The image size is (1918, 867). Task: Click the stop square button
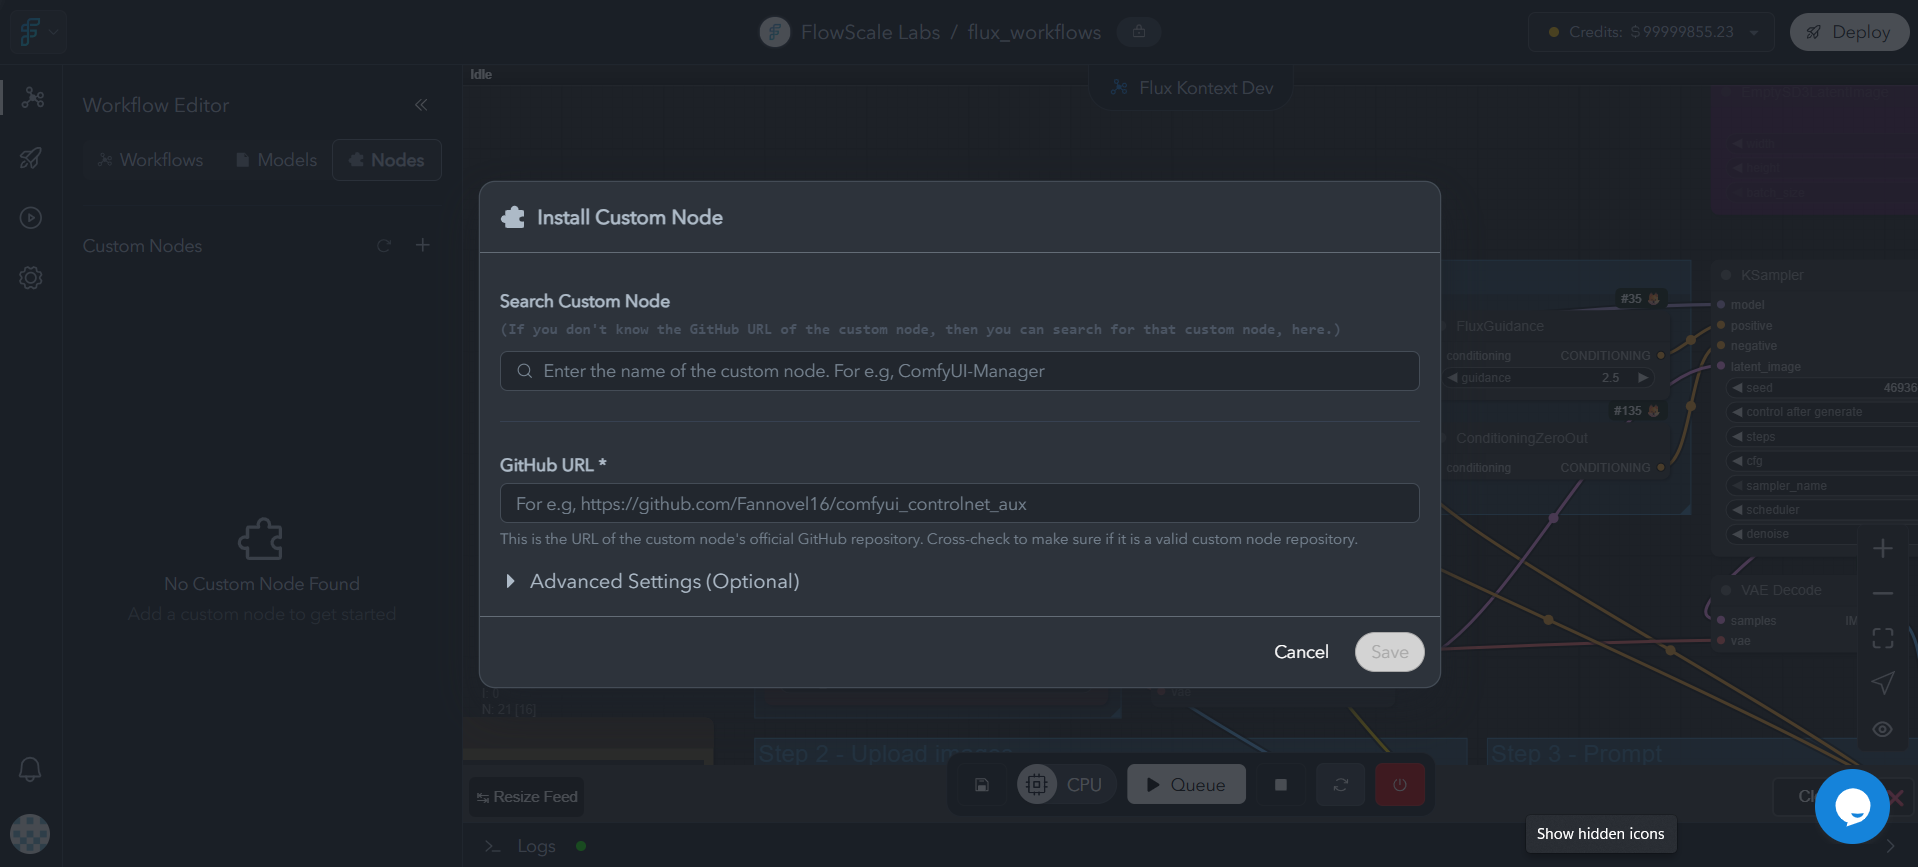point(1281,785)
